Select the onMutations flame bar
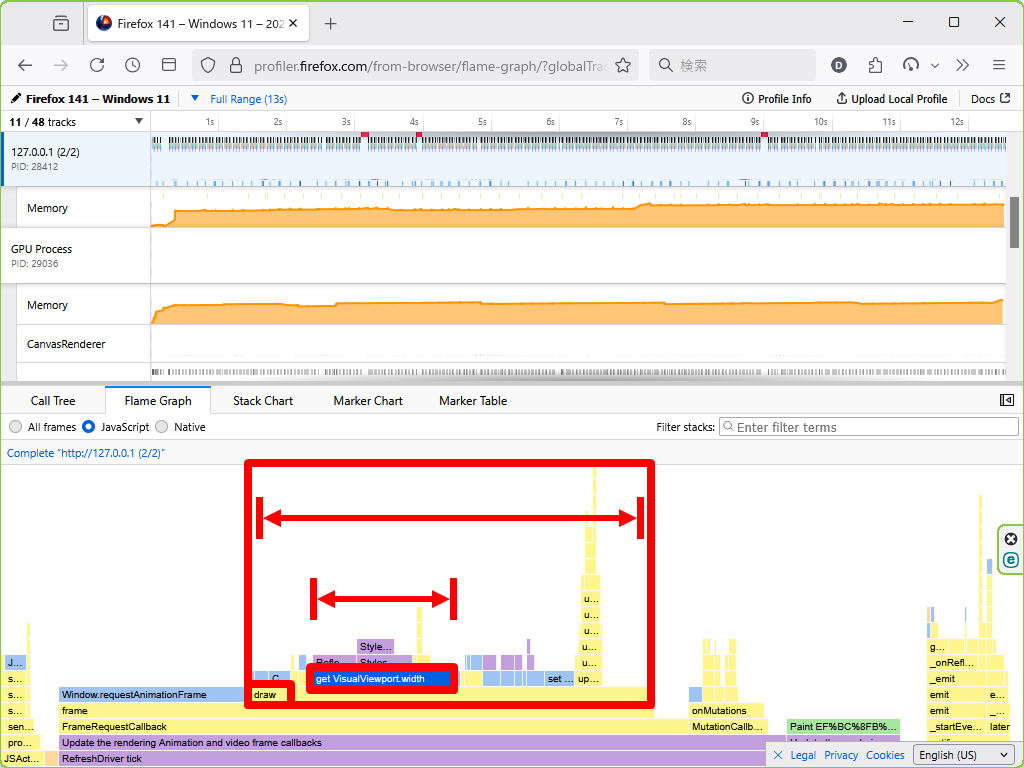The height and width of the screenshot is (768, 1024). click(726, 711)
